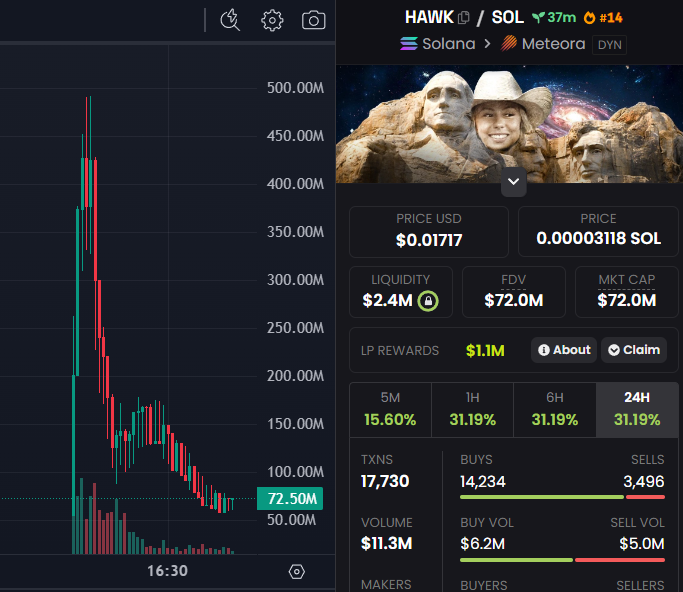The image size is (683, 592).
Task: Select the 5M timeframe tab
Action: click(x=390, y=409)
